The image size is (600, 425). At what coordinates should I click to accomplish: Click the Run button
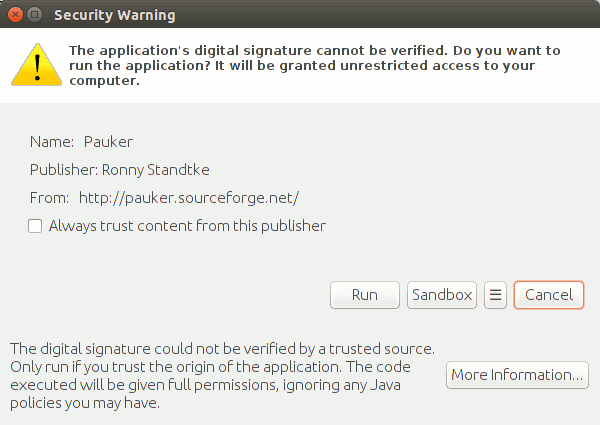coord(364,295)
